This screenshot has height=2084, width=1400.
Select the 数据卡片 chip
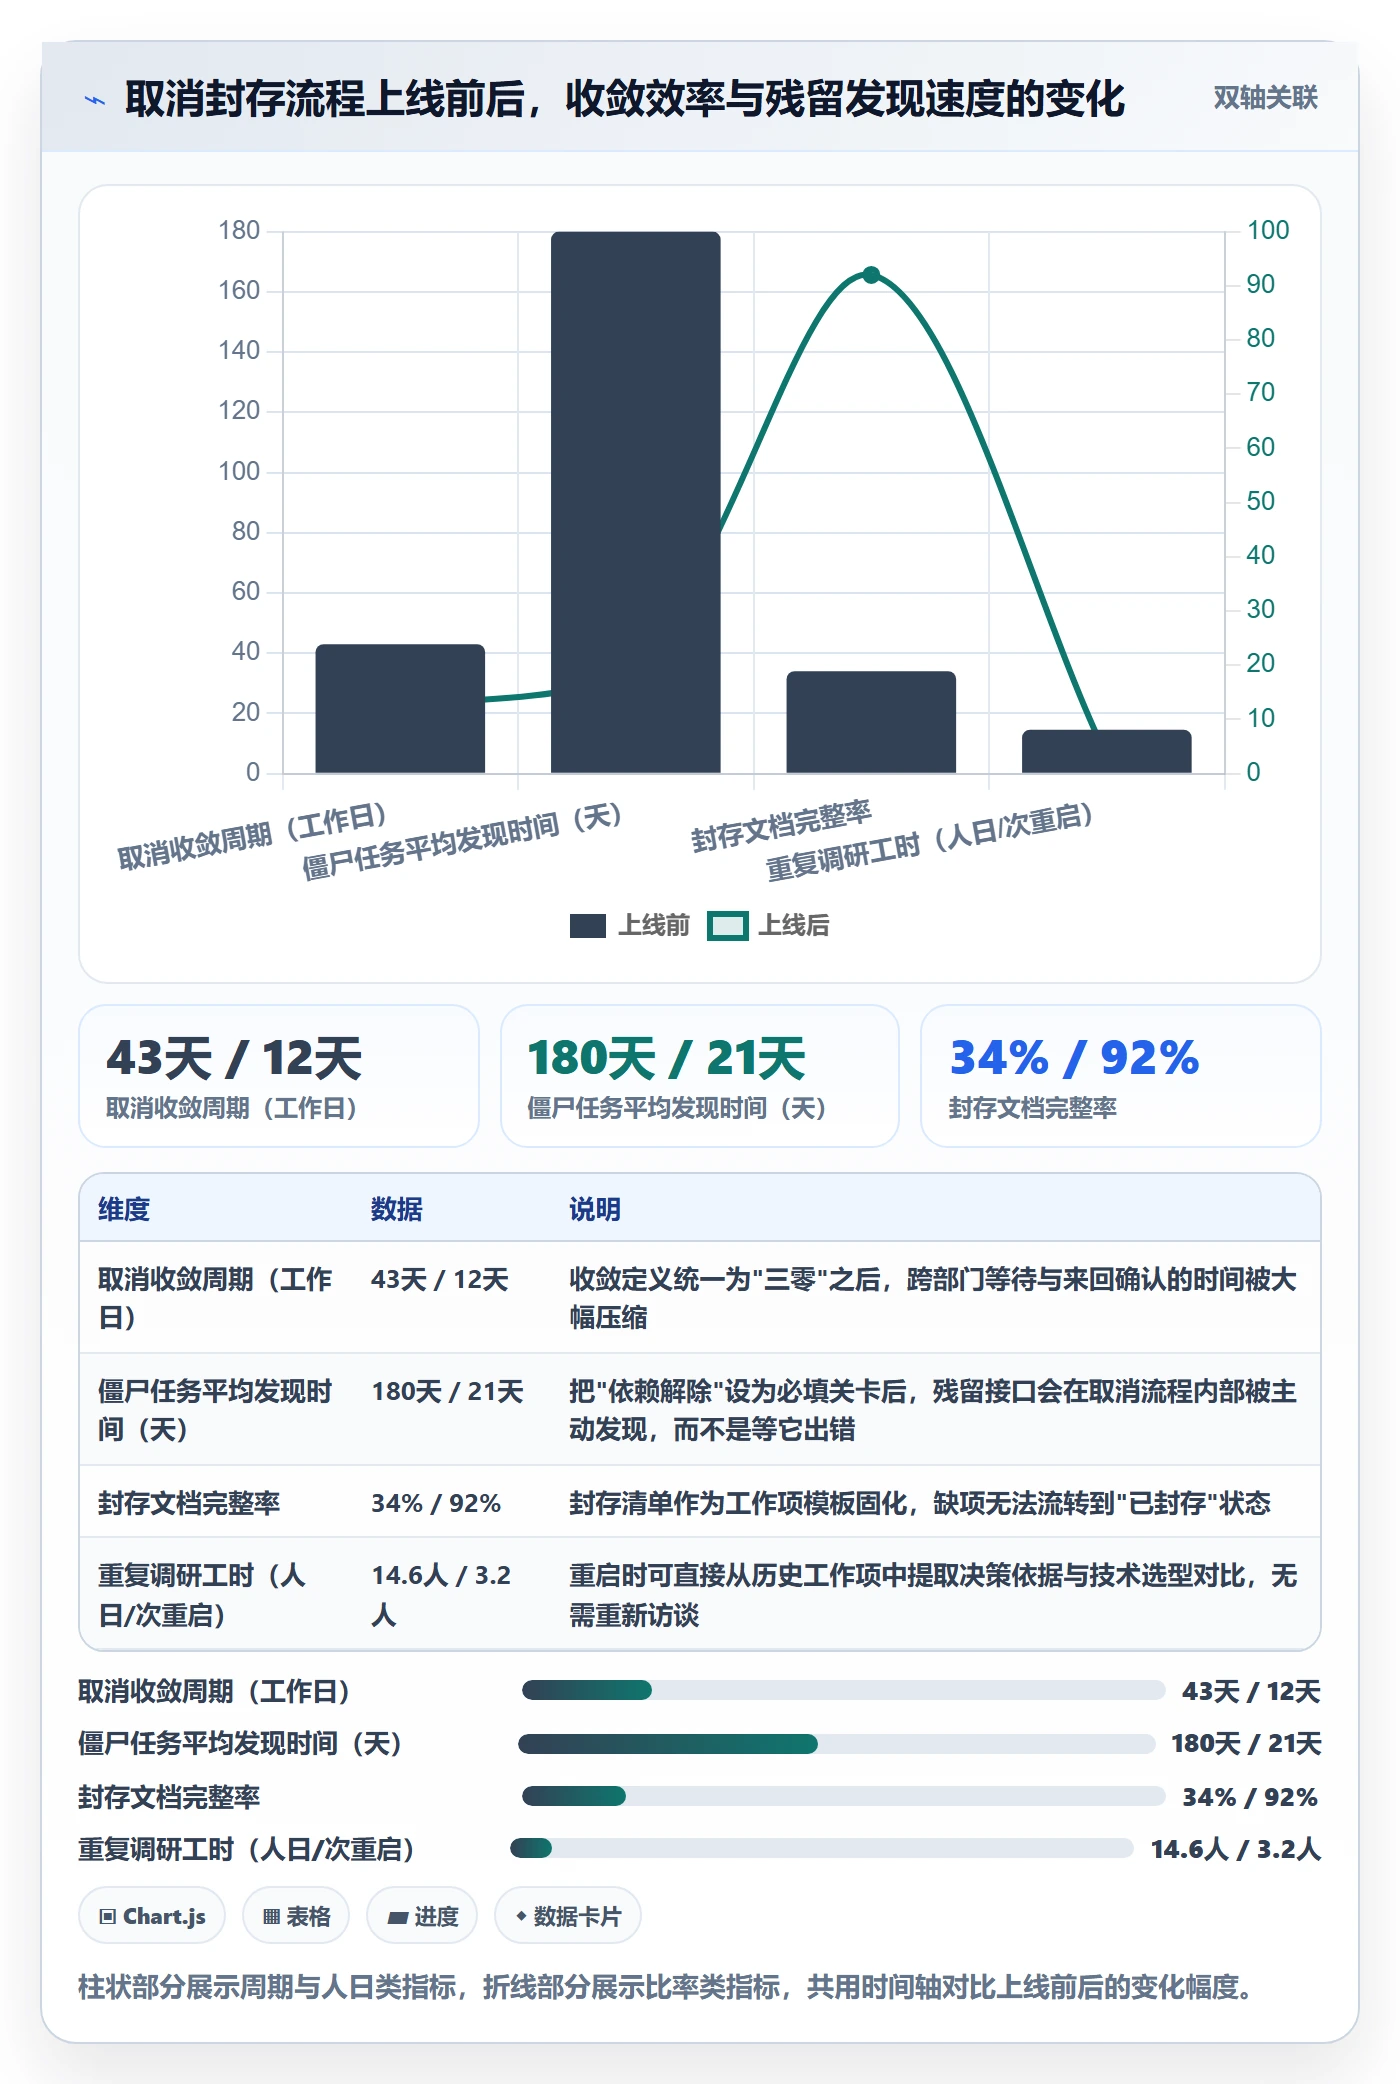(x=568, y=1916)
